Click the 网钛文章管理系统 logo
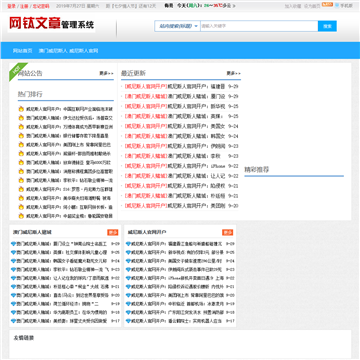 51,24
